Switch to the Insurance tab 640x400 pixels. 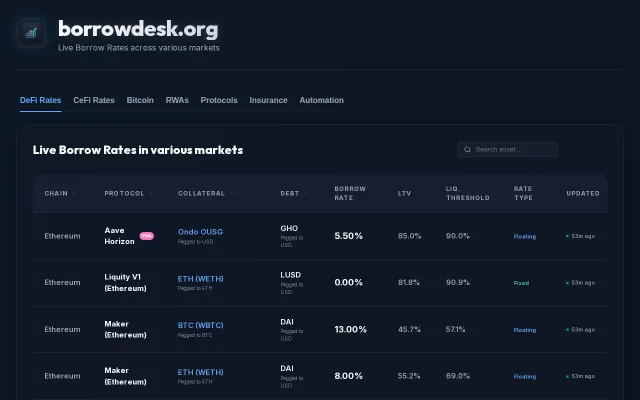pos(268,100)
